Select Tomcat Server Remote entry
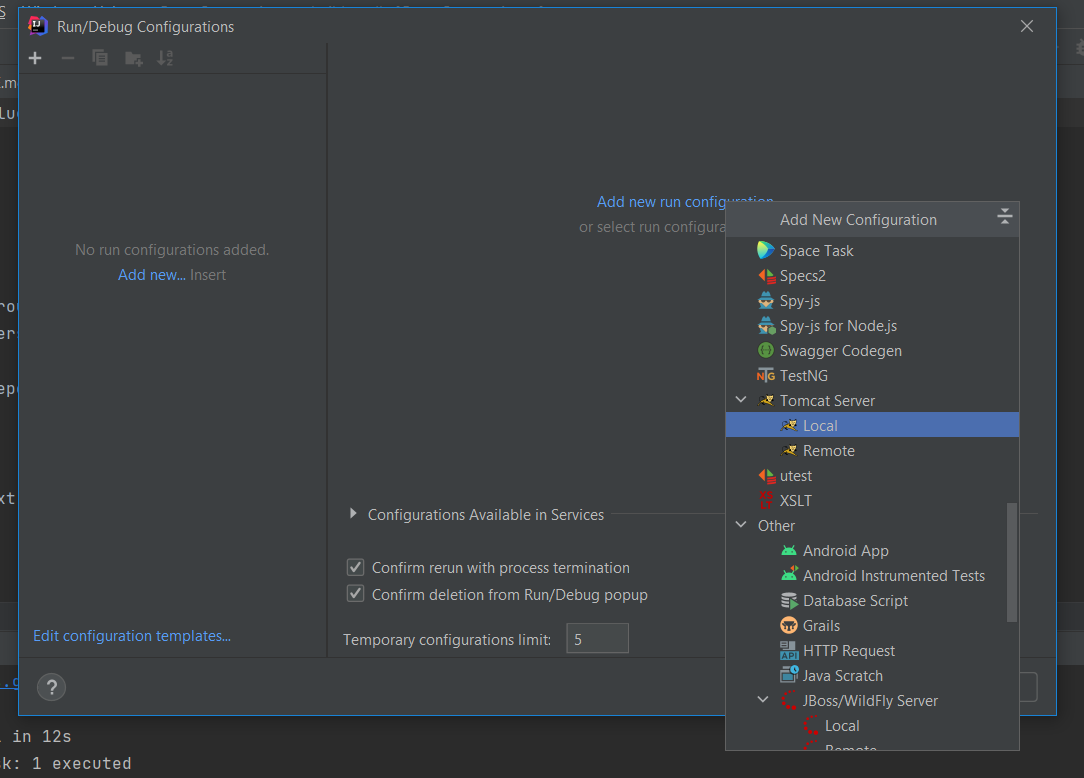The width and height of the screenshot is (1084, 778). click(872, 450)
